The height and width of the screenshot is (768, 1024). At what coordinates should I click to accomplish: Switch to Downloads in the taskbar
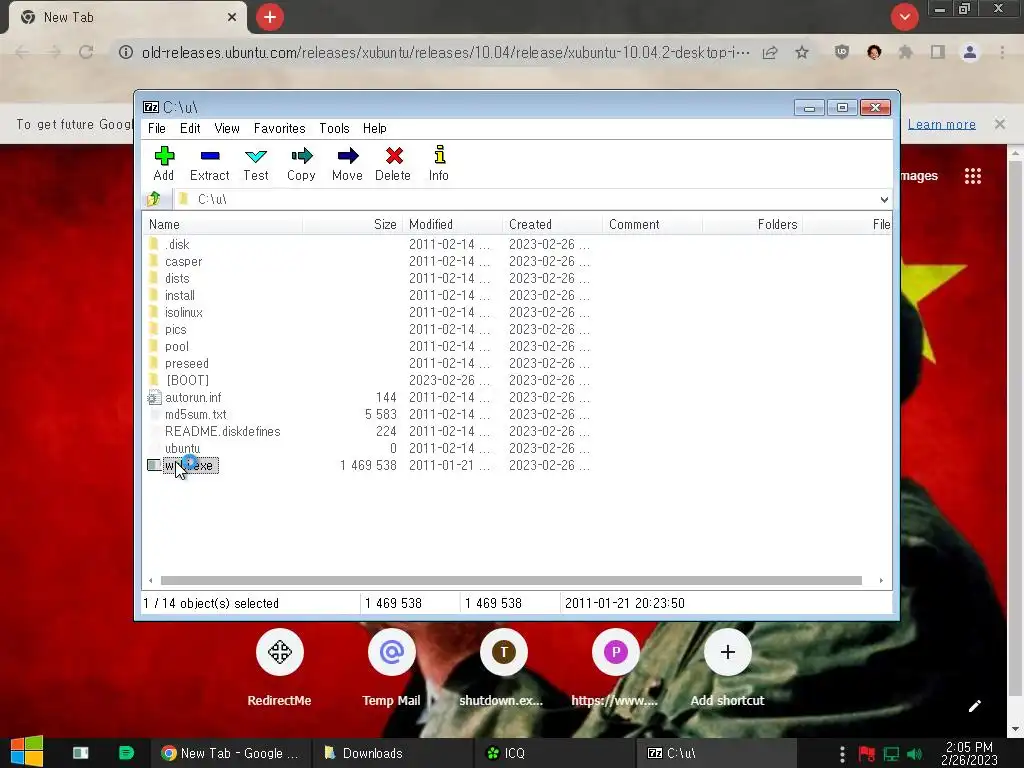[392, 753]
